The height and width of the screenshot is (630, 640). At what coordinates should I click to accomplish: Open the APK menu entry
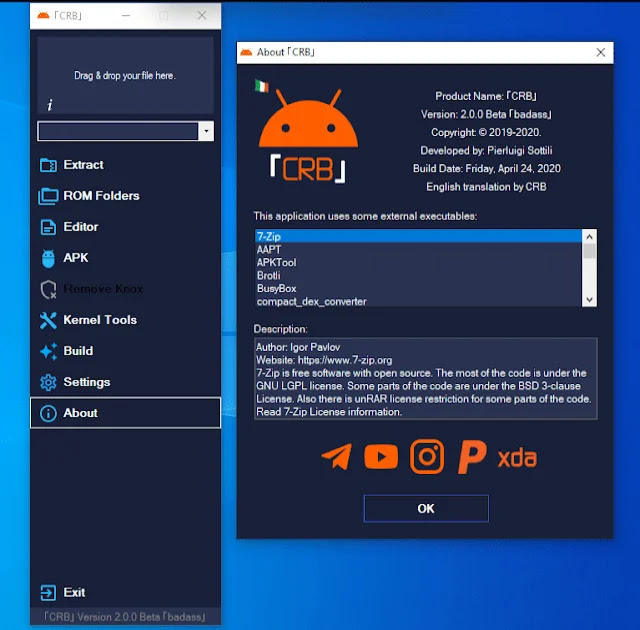pos(125,258)
